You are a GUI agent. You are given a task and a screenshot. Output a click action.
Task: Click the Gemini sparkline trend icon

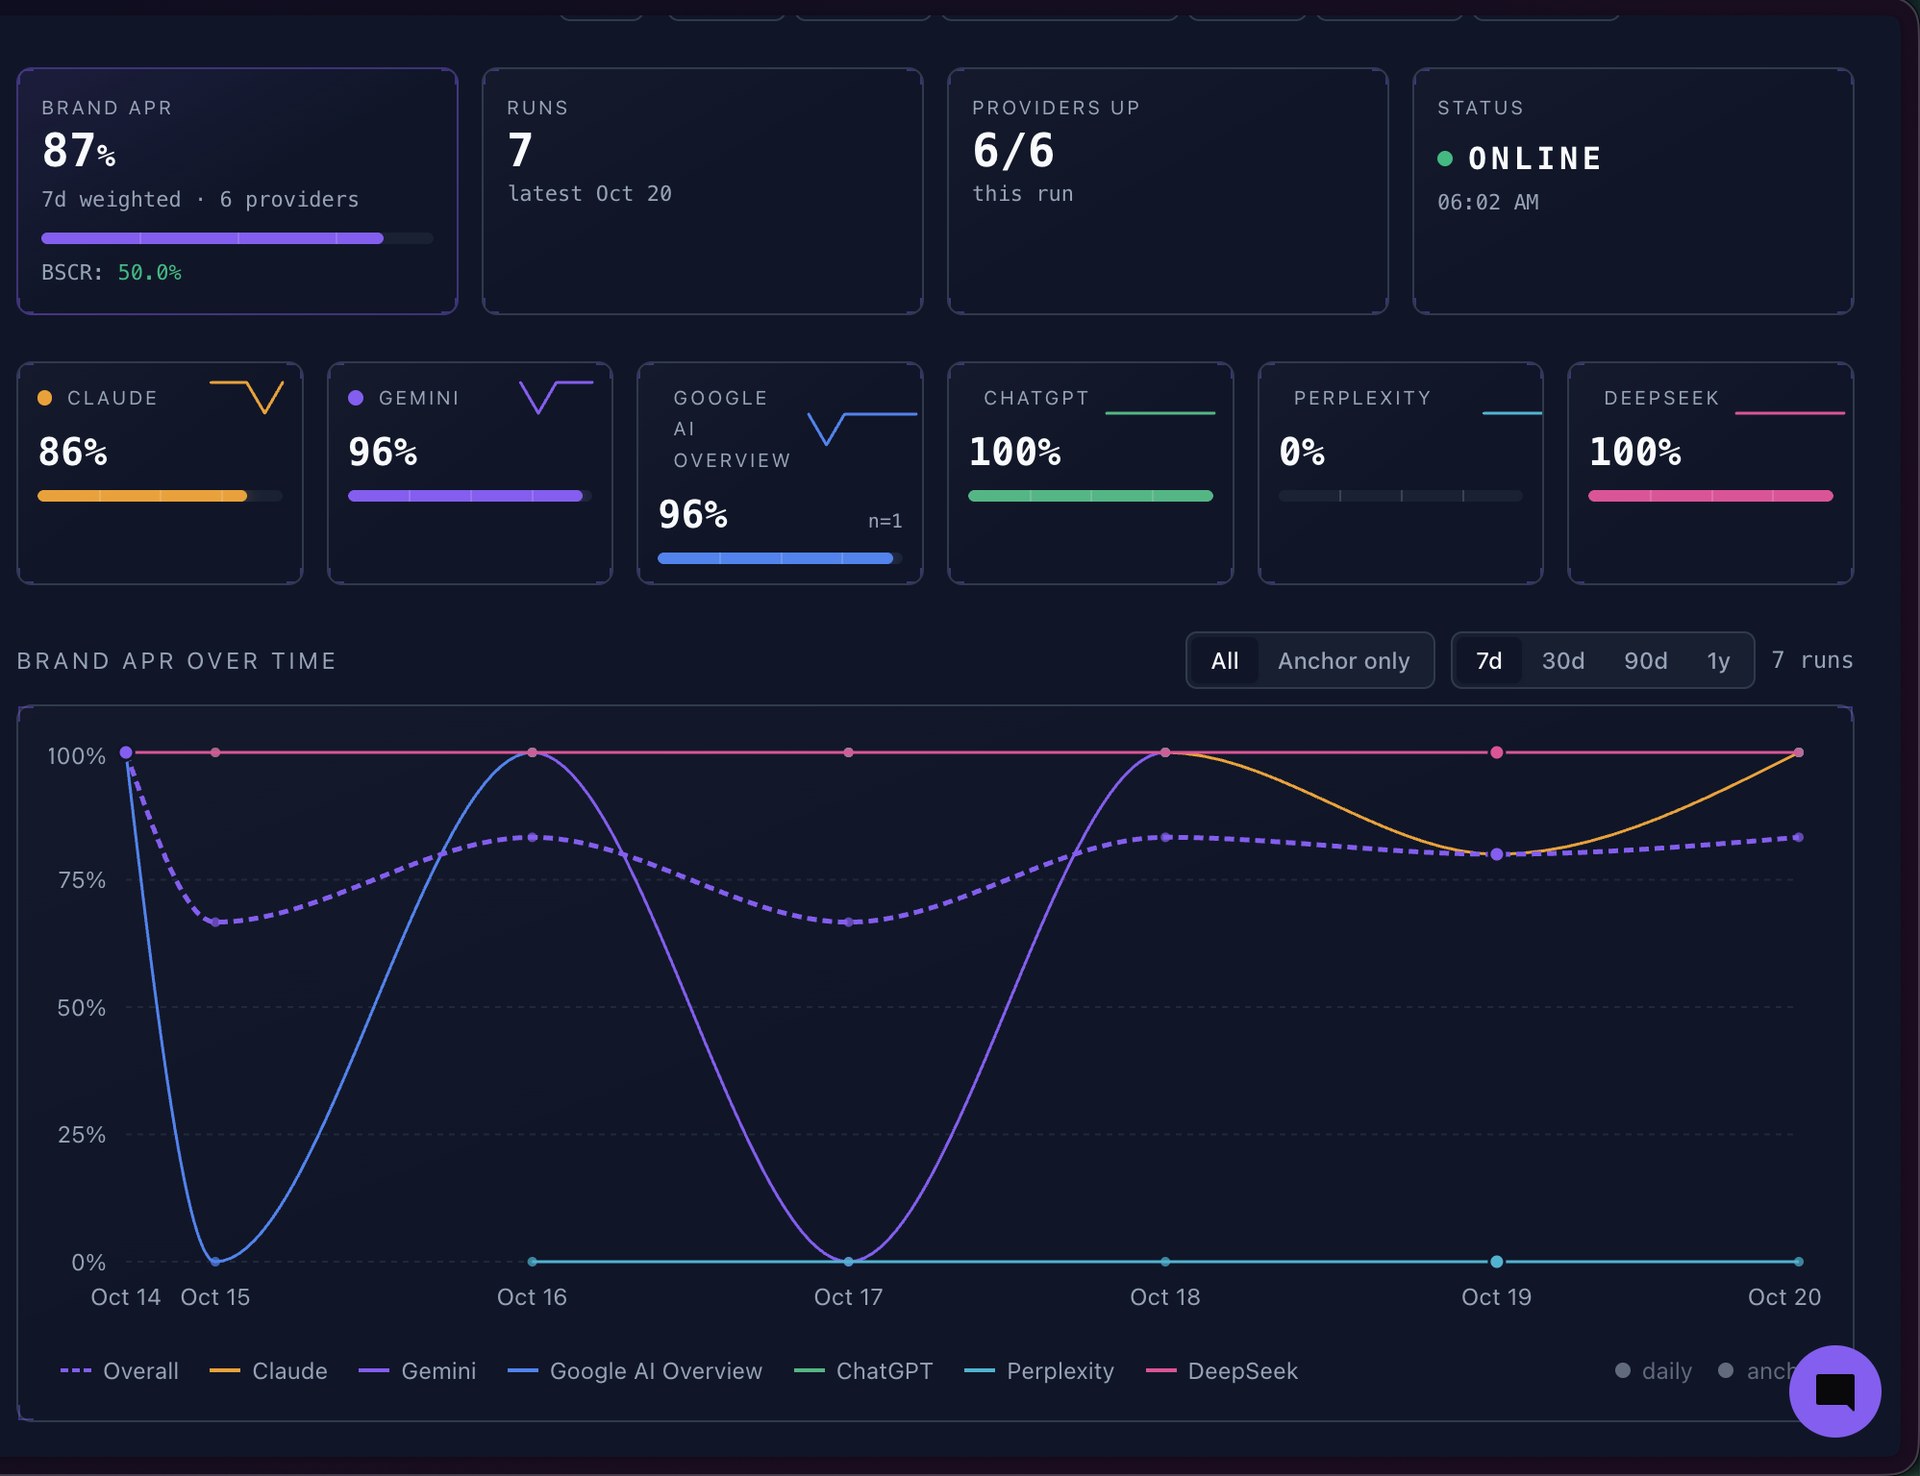coord(557,397)
